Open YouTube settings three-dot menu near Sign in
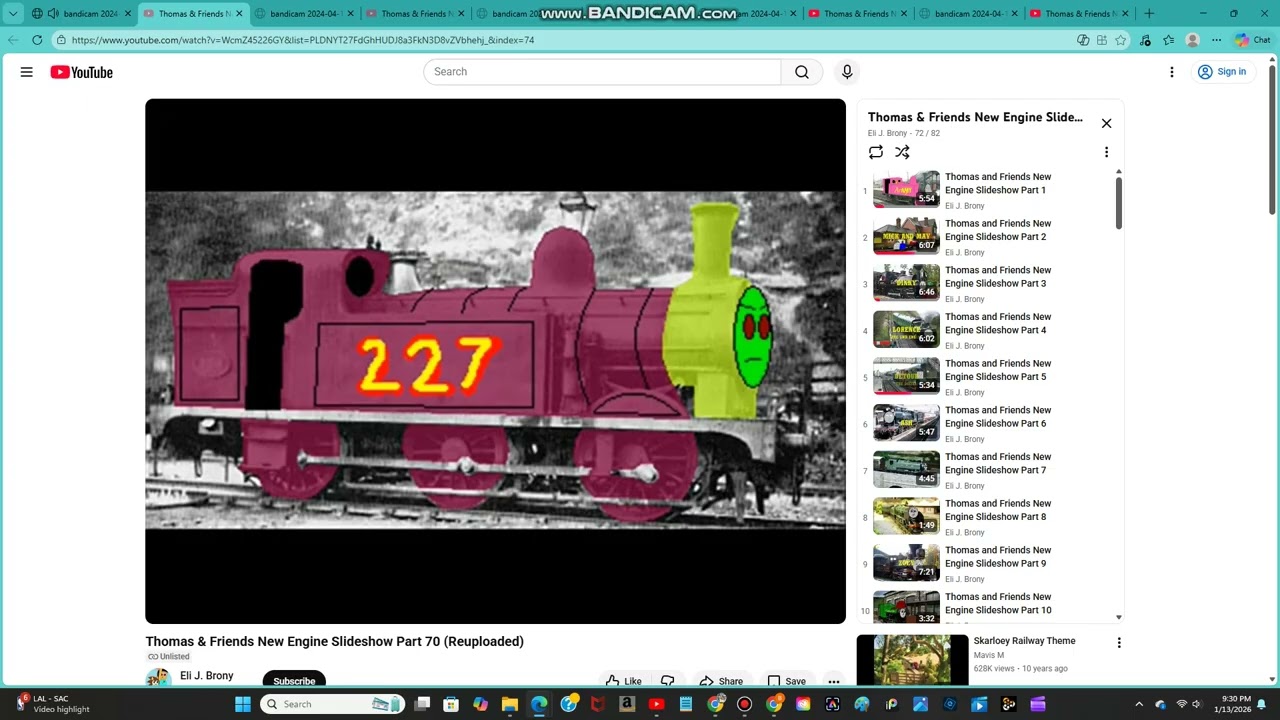The height and width of the screenshot is (720, 1280). [1172, 72]
